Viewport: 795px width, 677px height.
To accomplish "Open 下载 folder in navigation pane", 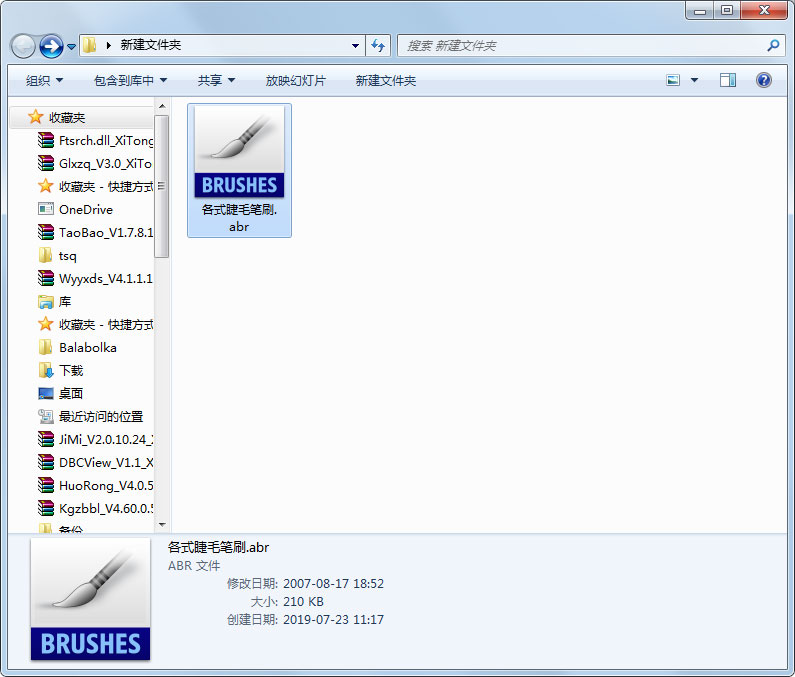I will tap(71, 371).
